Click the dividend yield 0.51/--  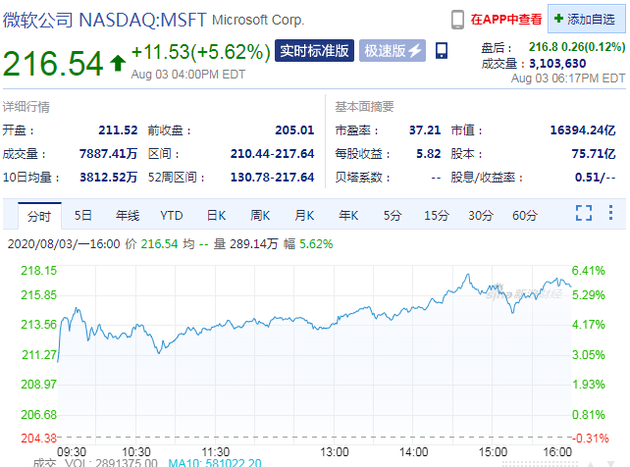point(595,177)
